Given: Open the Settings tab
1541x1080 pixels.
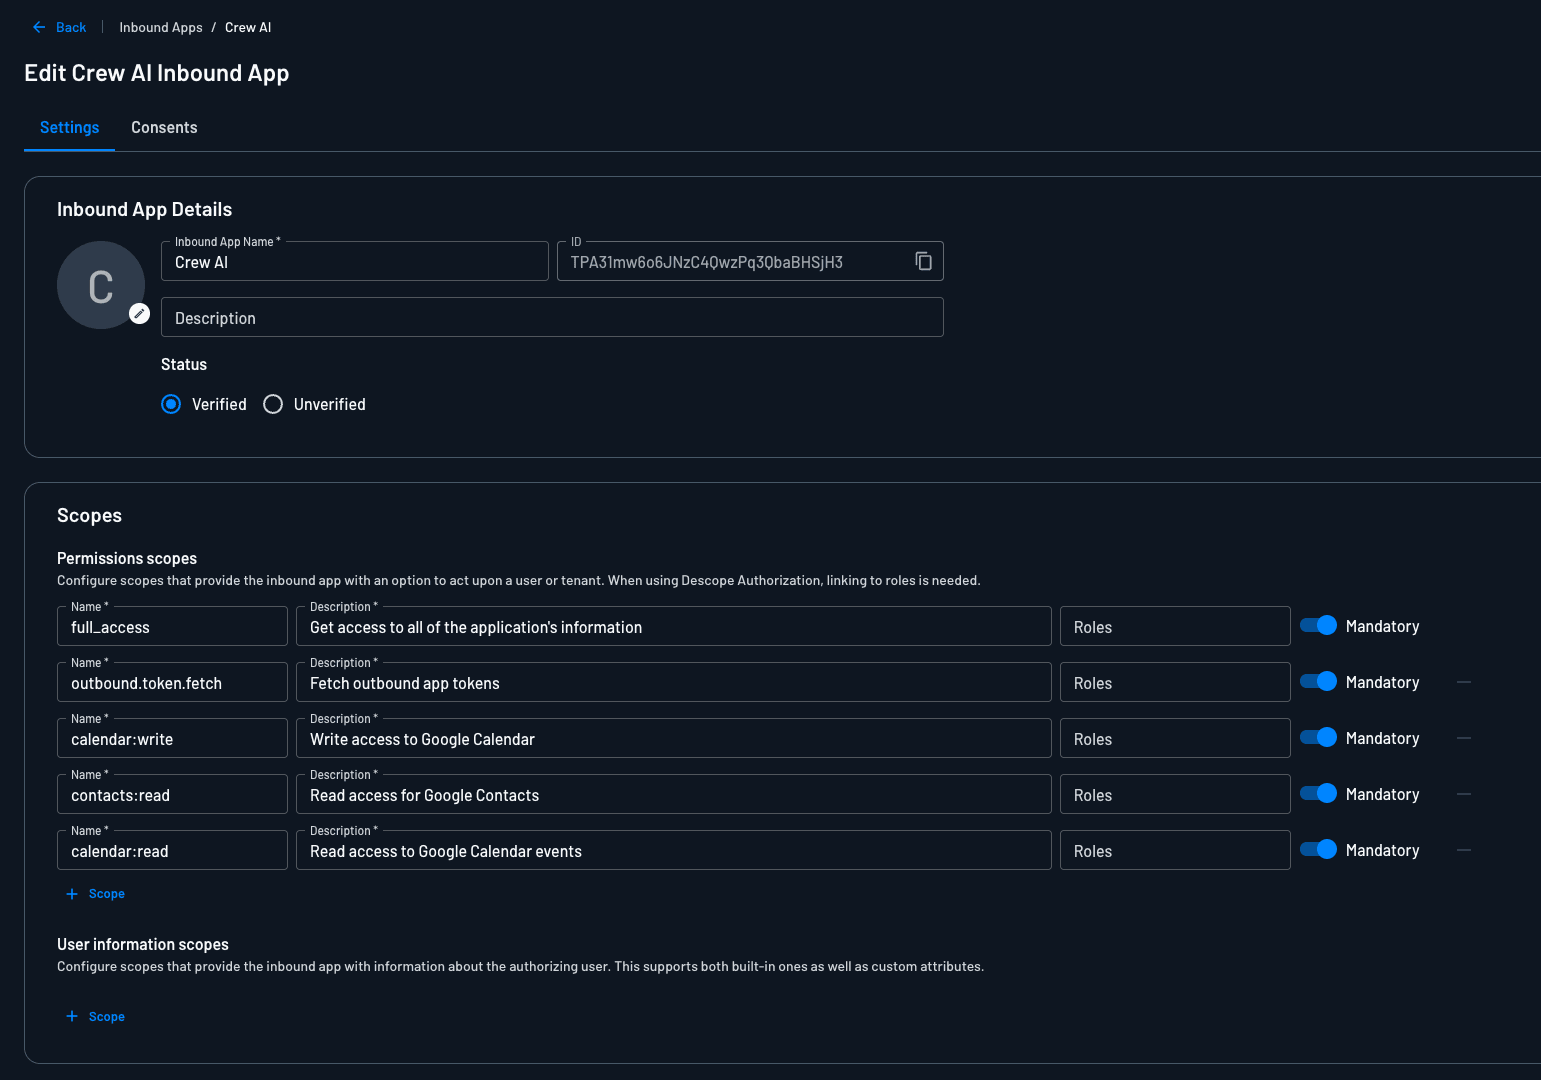Looking at the screenshot, I should pyautogui.click(x=69, y=128).
